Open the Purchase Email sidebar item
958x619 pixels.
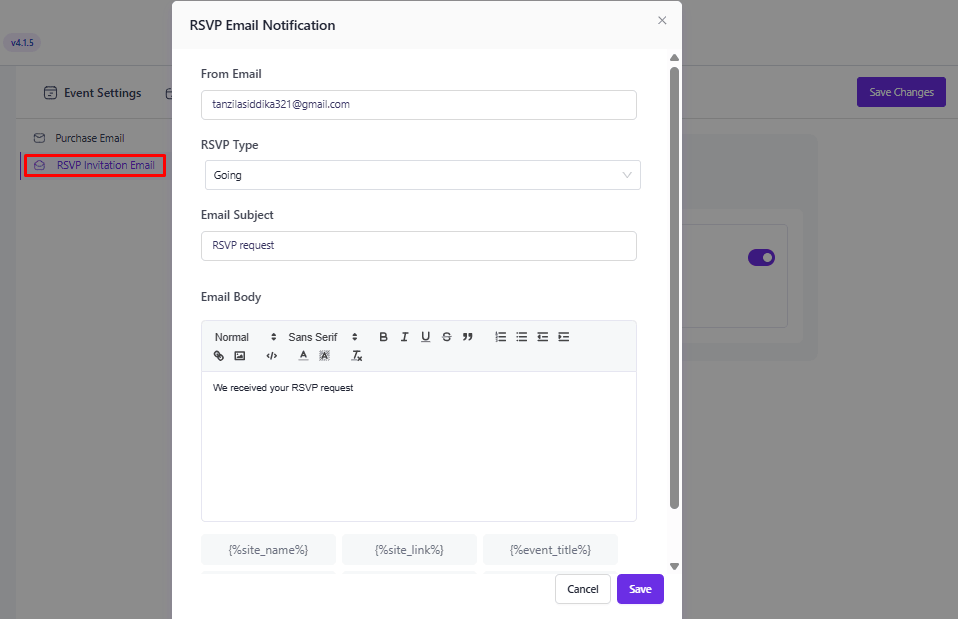89,138
